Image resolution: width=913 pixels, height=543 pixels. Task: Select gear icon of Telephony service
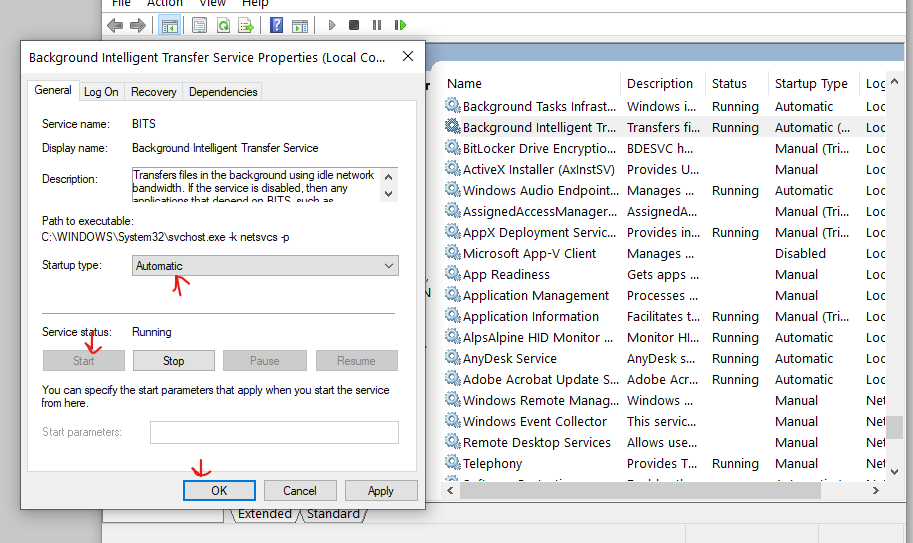click(x=452, y=462)
